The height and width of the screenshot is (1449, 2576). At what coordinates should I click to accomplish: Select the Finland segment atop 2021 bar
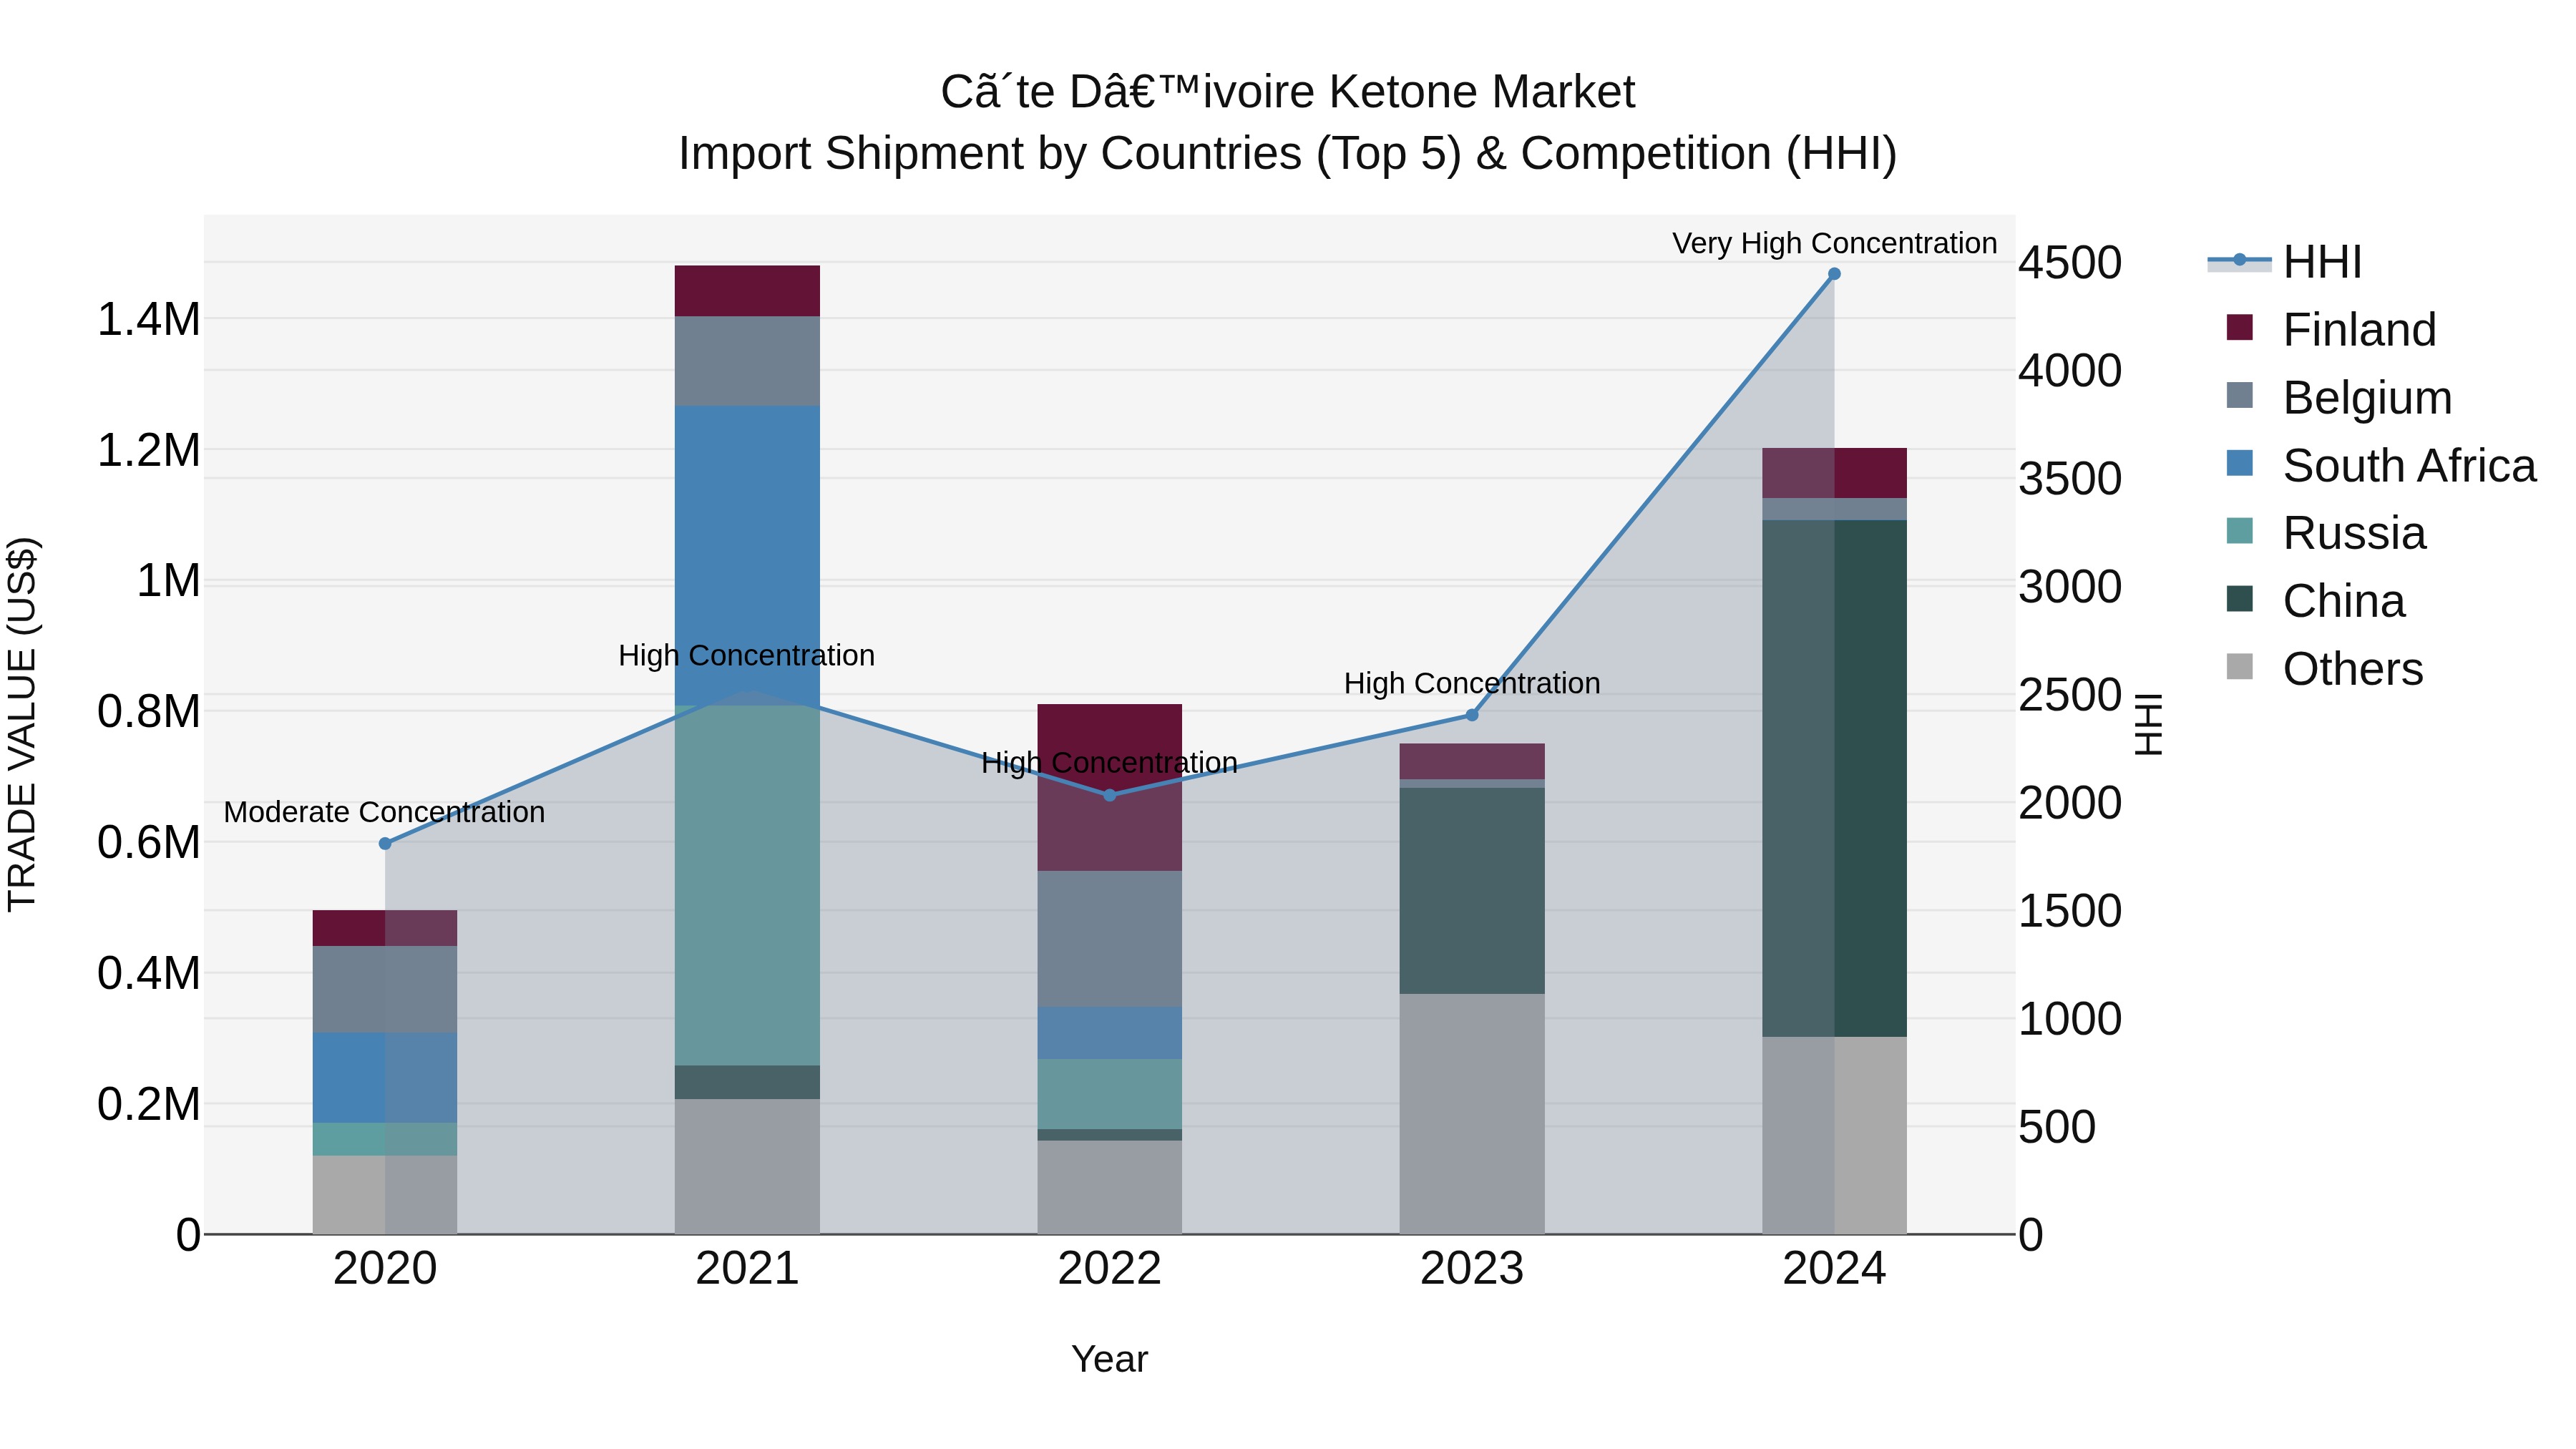point(747,291)
